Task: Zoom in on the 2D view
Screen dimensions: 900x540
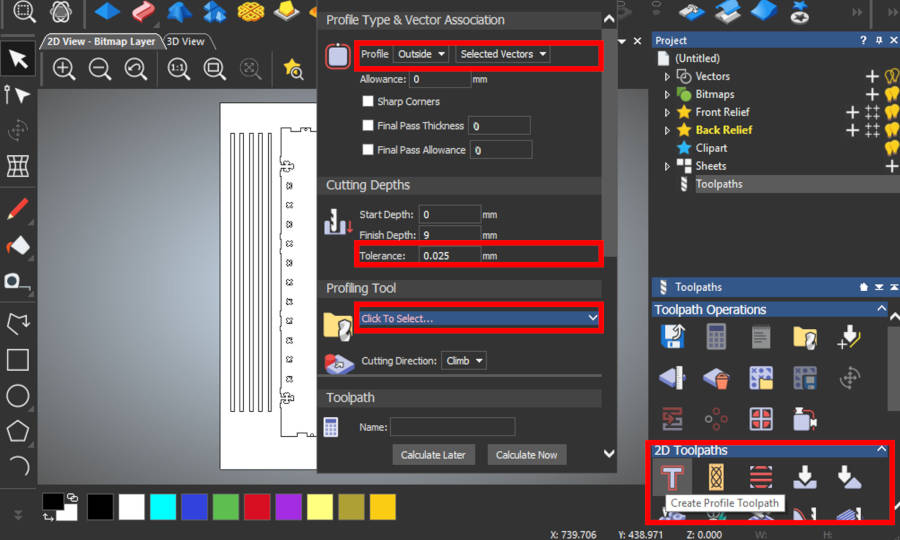Action: (x=64, y=69)
